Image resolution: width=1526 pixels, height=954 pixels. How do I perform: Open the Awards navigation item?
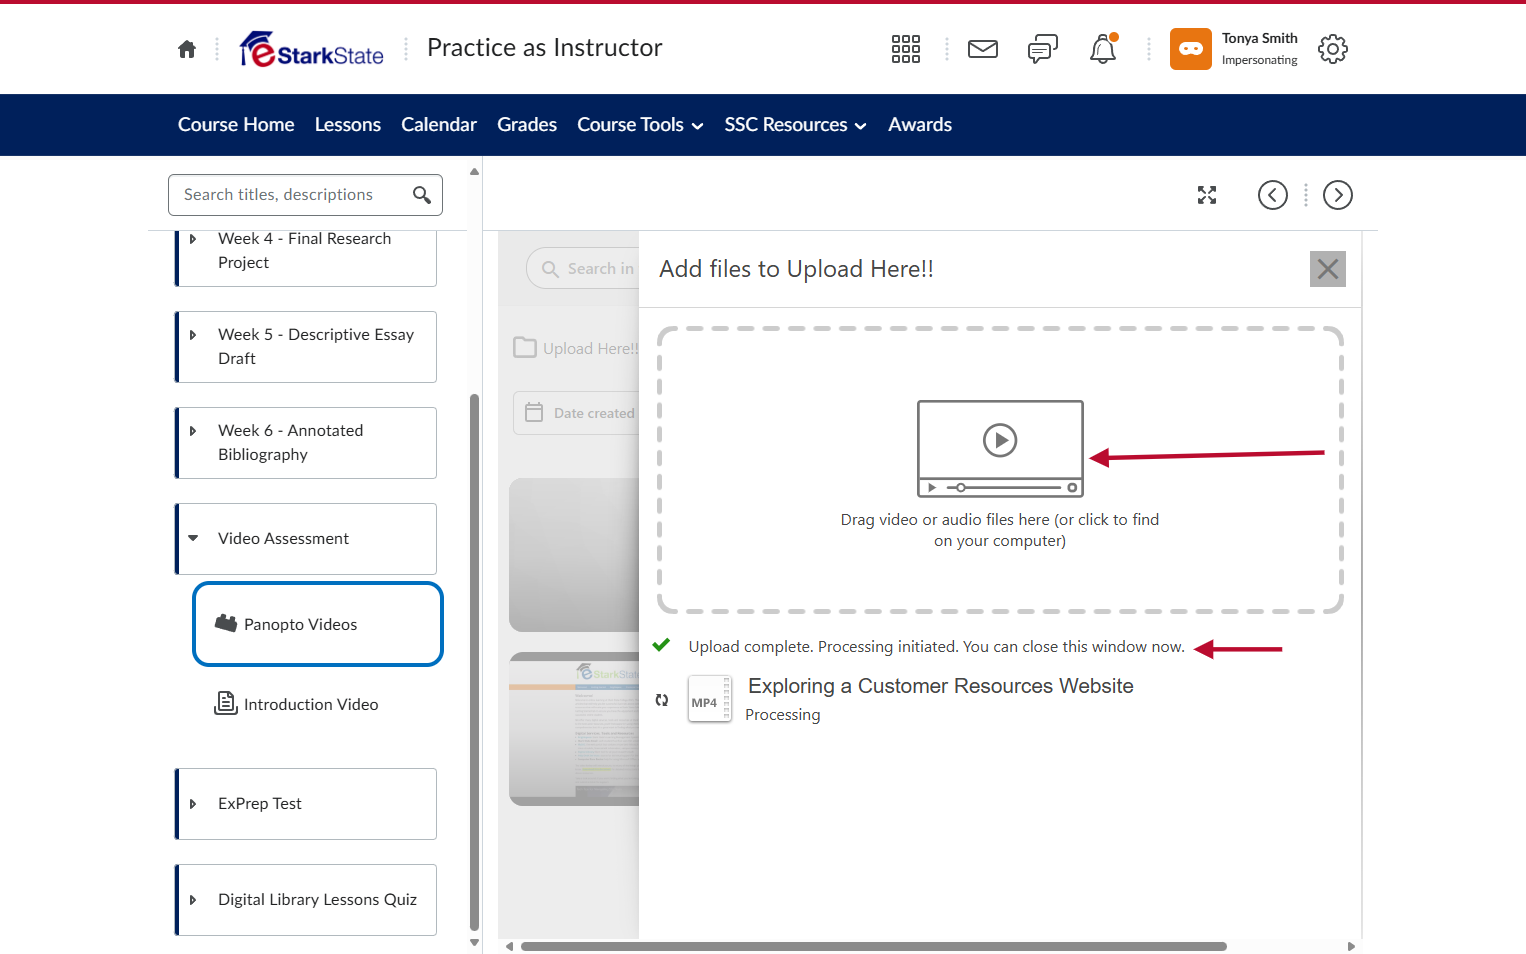click(920, 125)
